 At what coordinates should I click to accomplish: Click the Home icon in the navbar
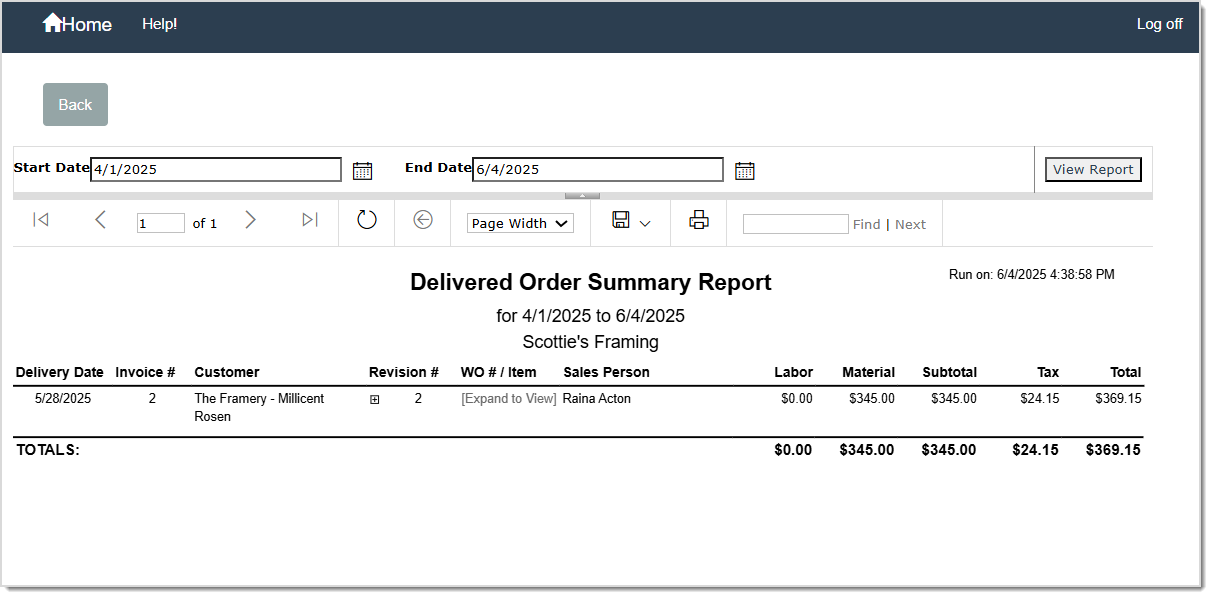point(53,22)
